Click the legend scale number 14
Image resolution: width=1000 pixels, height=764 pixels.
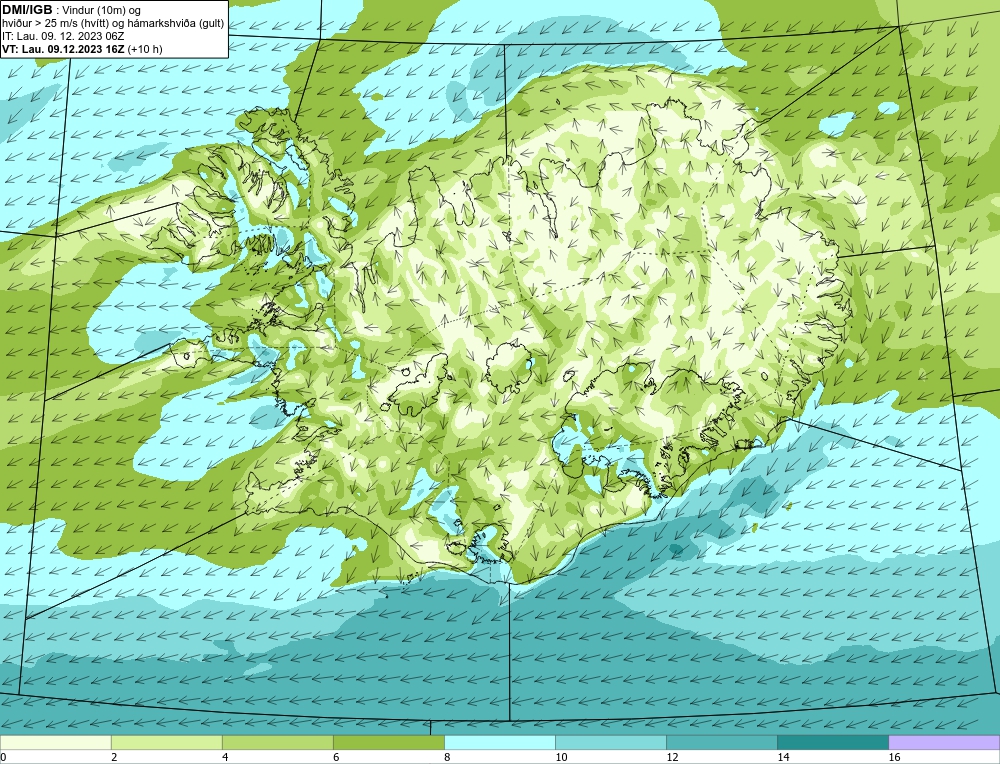pyautogui.click(x=783, y=757)
